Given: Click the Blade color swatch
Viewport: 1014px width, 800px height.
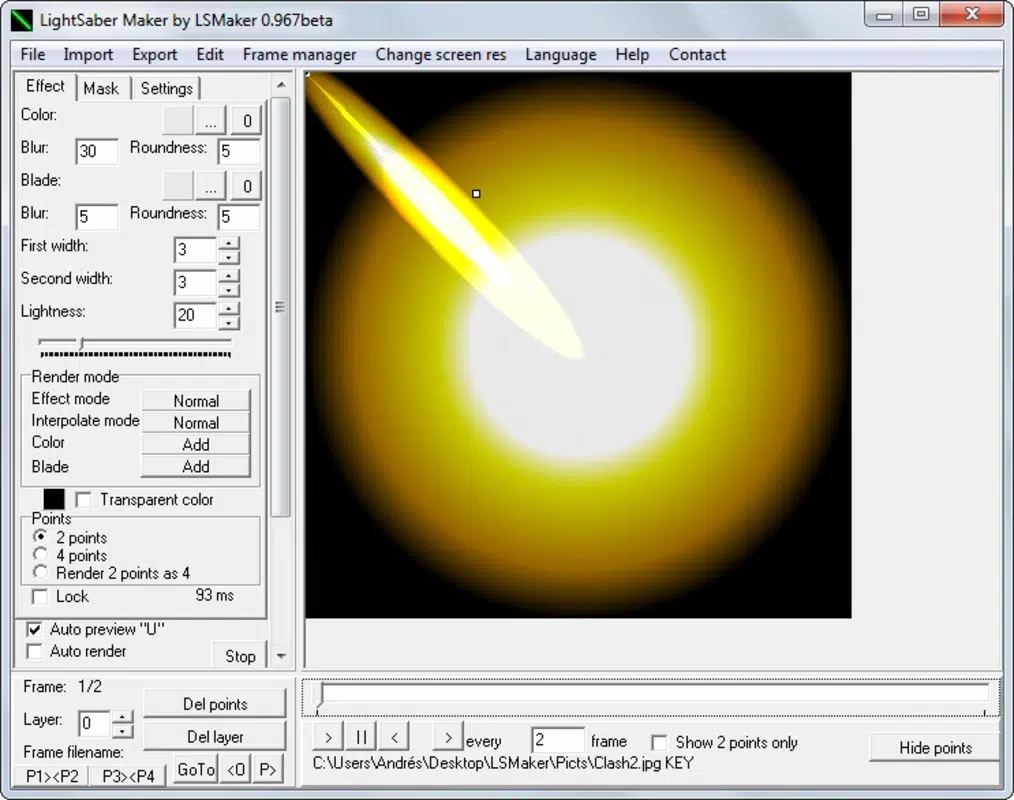Looking at the screenshot, I should pyautogui.click(x=177, y=186).
